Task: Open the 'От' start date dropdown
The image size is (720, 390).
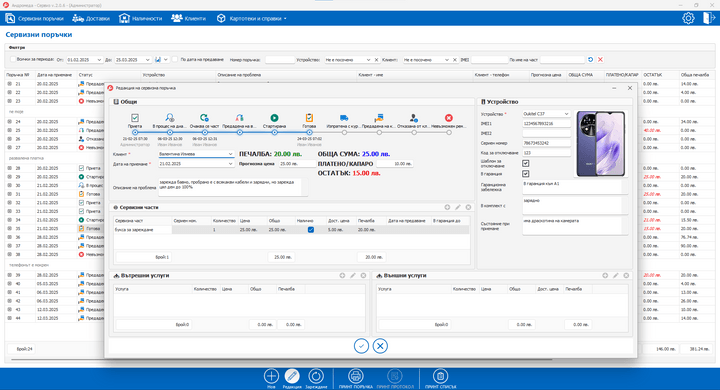Action: click(99, 60)
